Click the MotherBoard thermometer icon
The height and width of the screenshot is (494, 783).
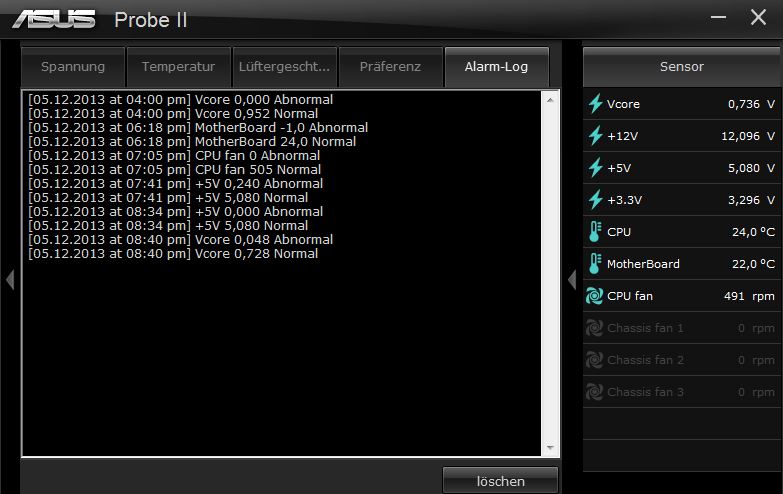tap(595, 264)
